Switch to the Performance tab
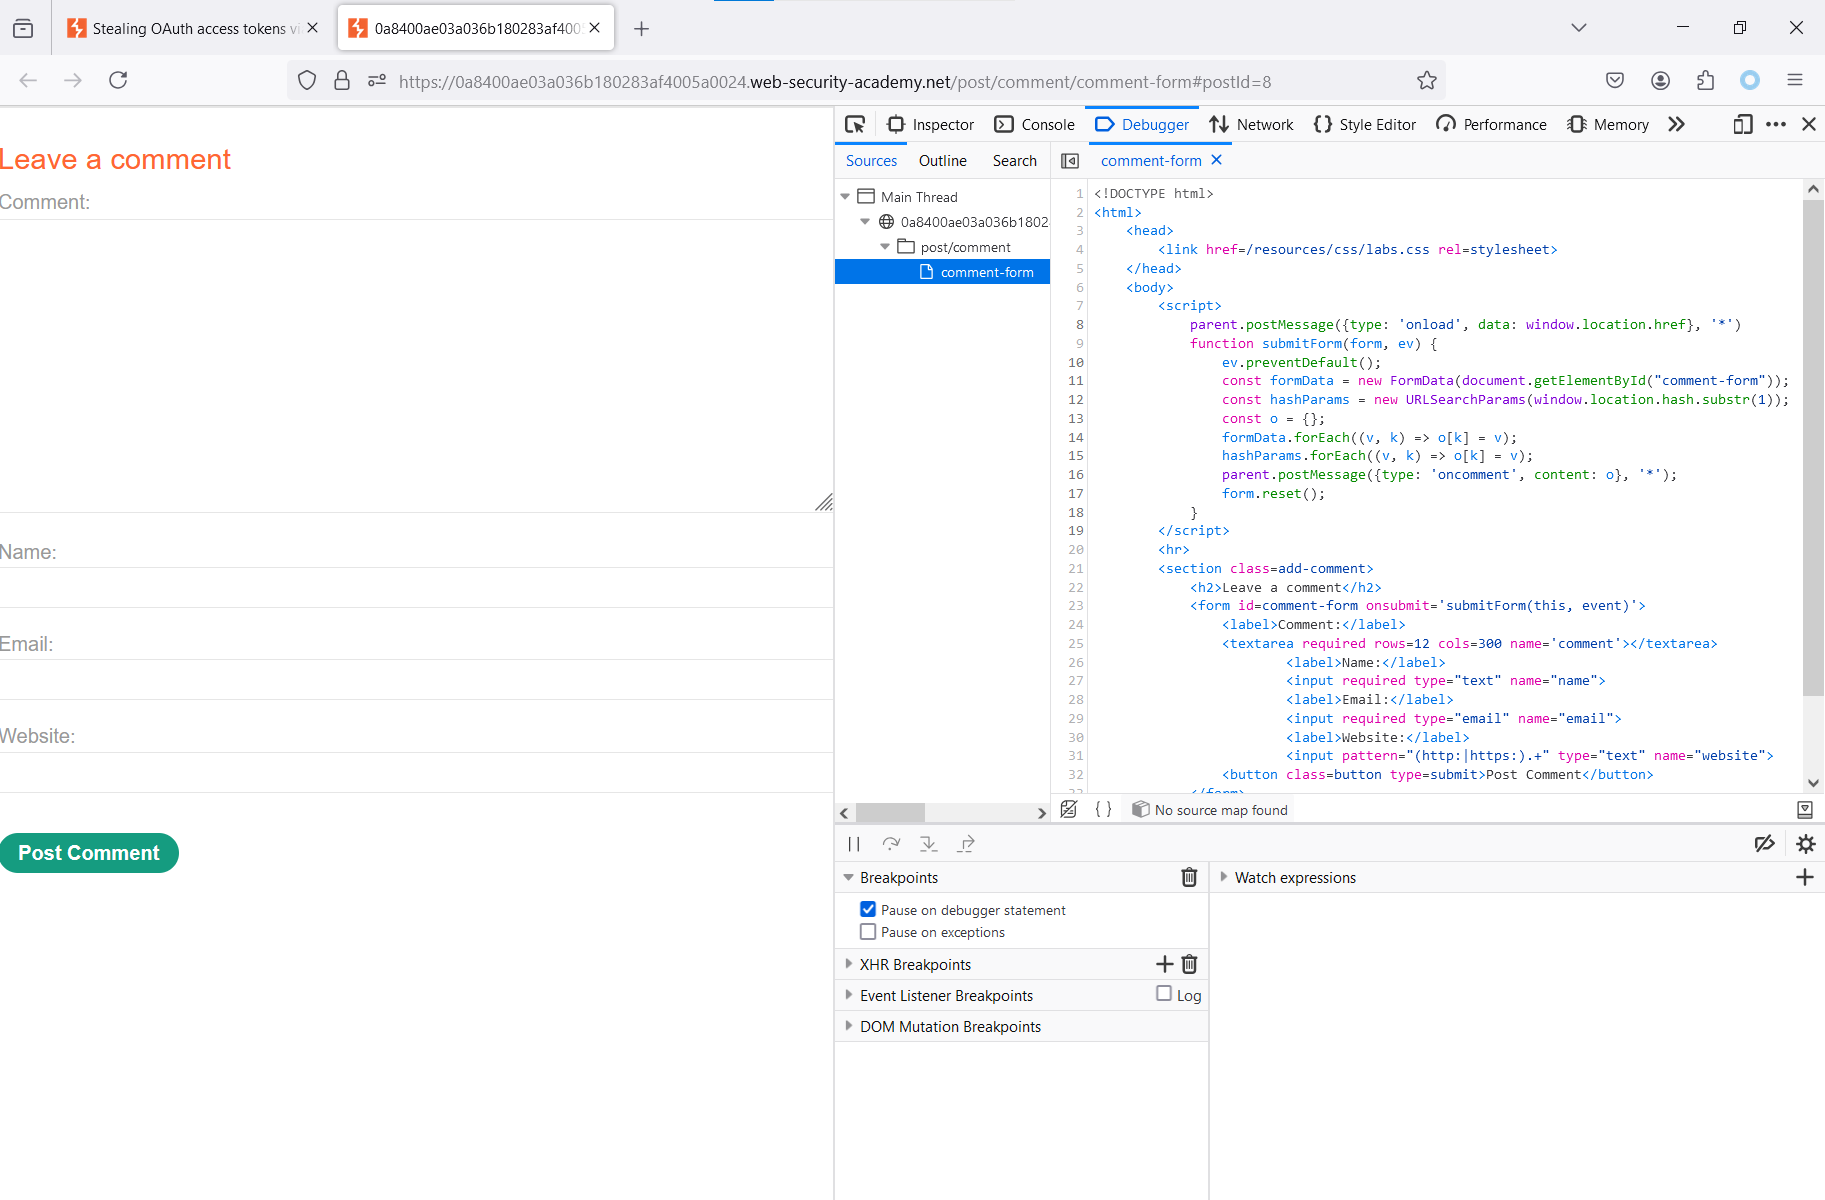The image size is (1825, 1200). click(1491, 124)
